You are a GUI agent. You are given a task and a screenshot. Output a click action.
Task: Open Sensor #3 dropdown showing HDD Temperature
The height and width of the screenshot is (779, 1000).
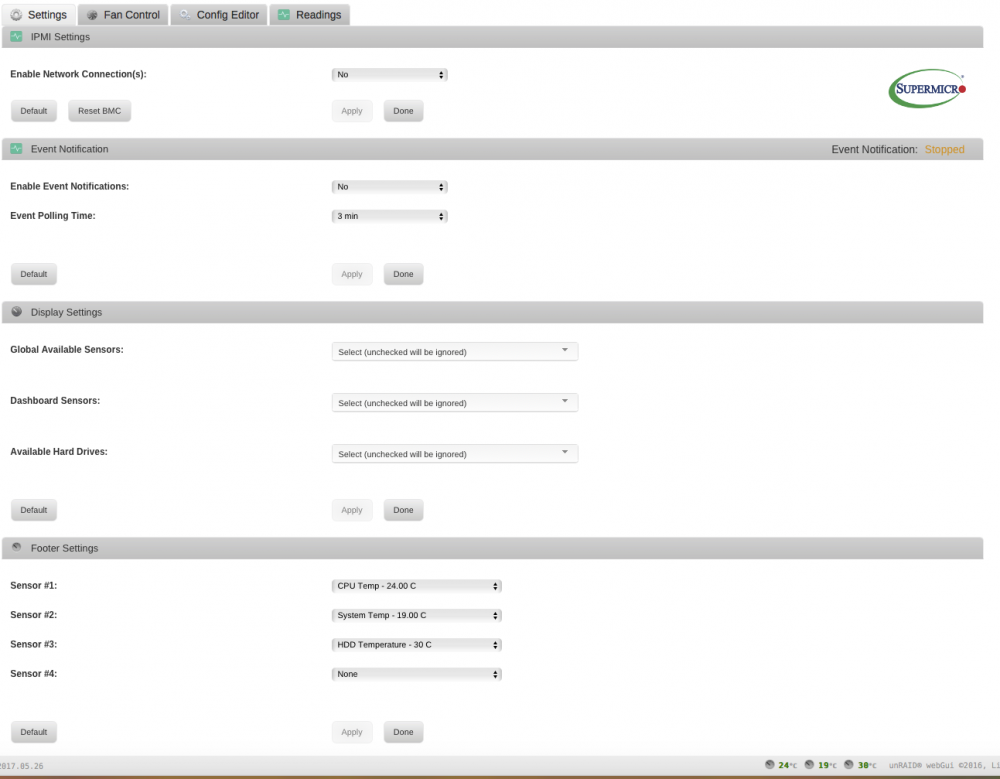[416, 644]
